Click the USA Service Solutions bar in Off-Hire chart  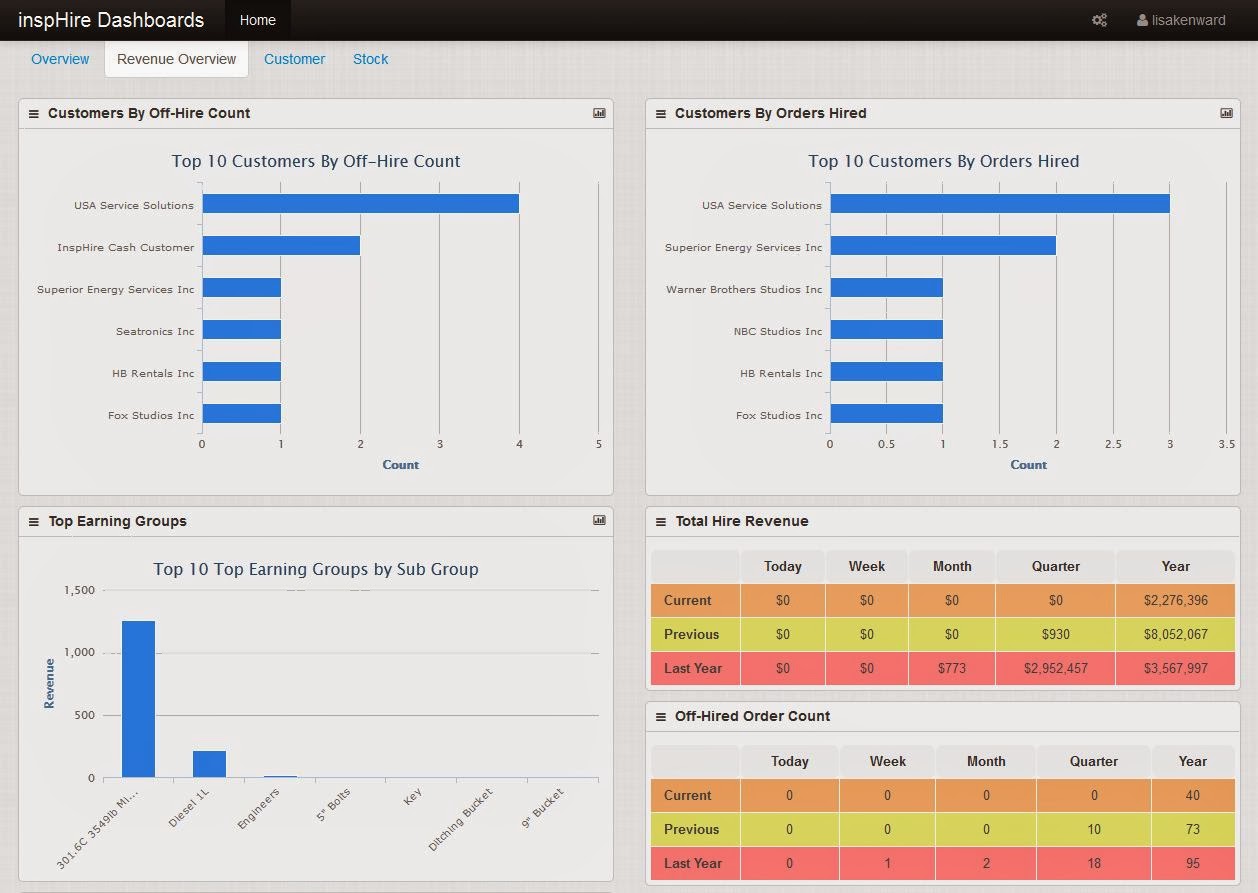[x=361, y=204]
